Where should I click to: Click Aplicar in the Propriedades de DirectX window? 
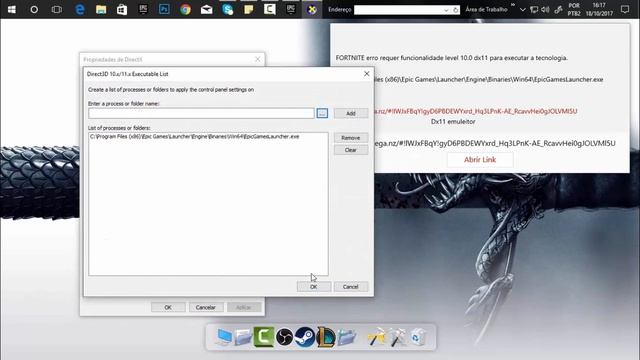tap(244, 307)
